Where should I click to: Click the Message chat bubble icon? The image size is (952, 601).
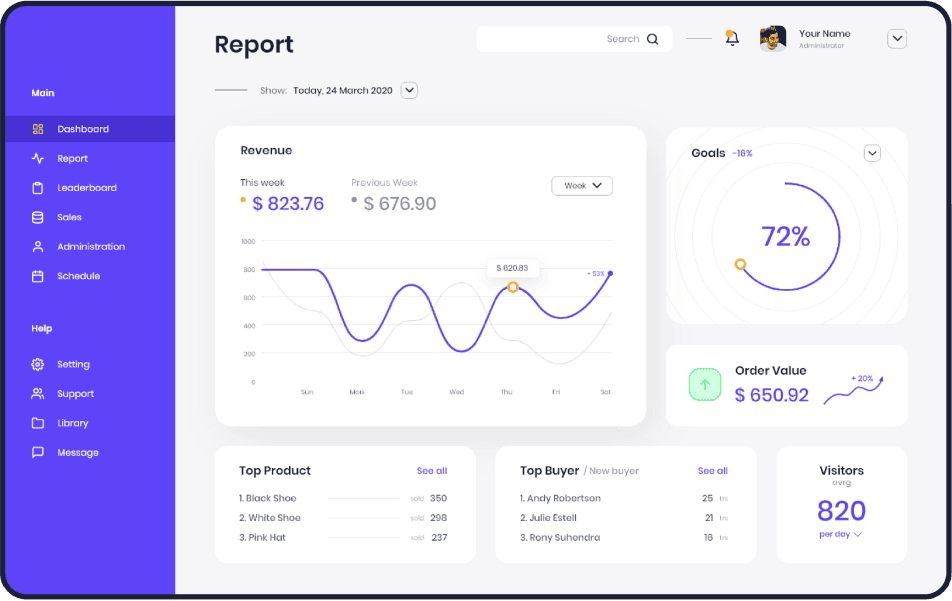point(38,452)
